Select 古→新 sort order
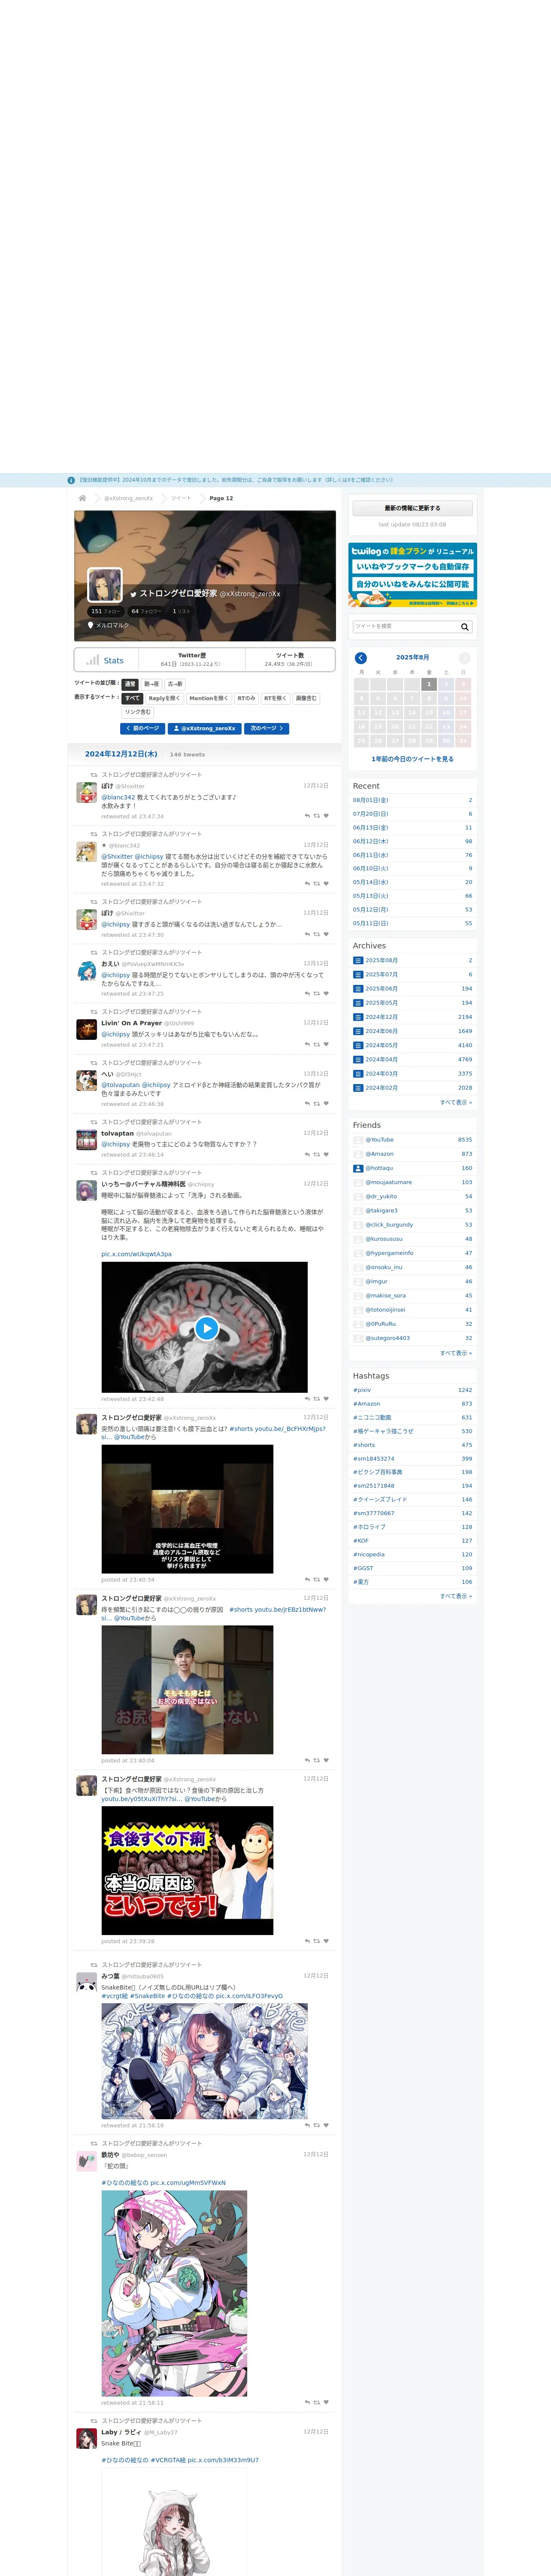The height and width of the screenshot is (2576, 551). [x=175, y=684]
